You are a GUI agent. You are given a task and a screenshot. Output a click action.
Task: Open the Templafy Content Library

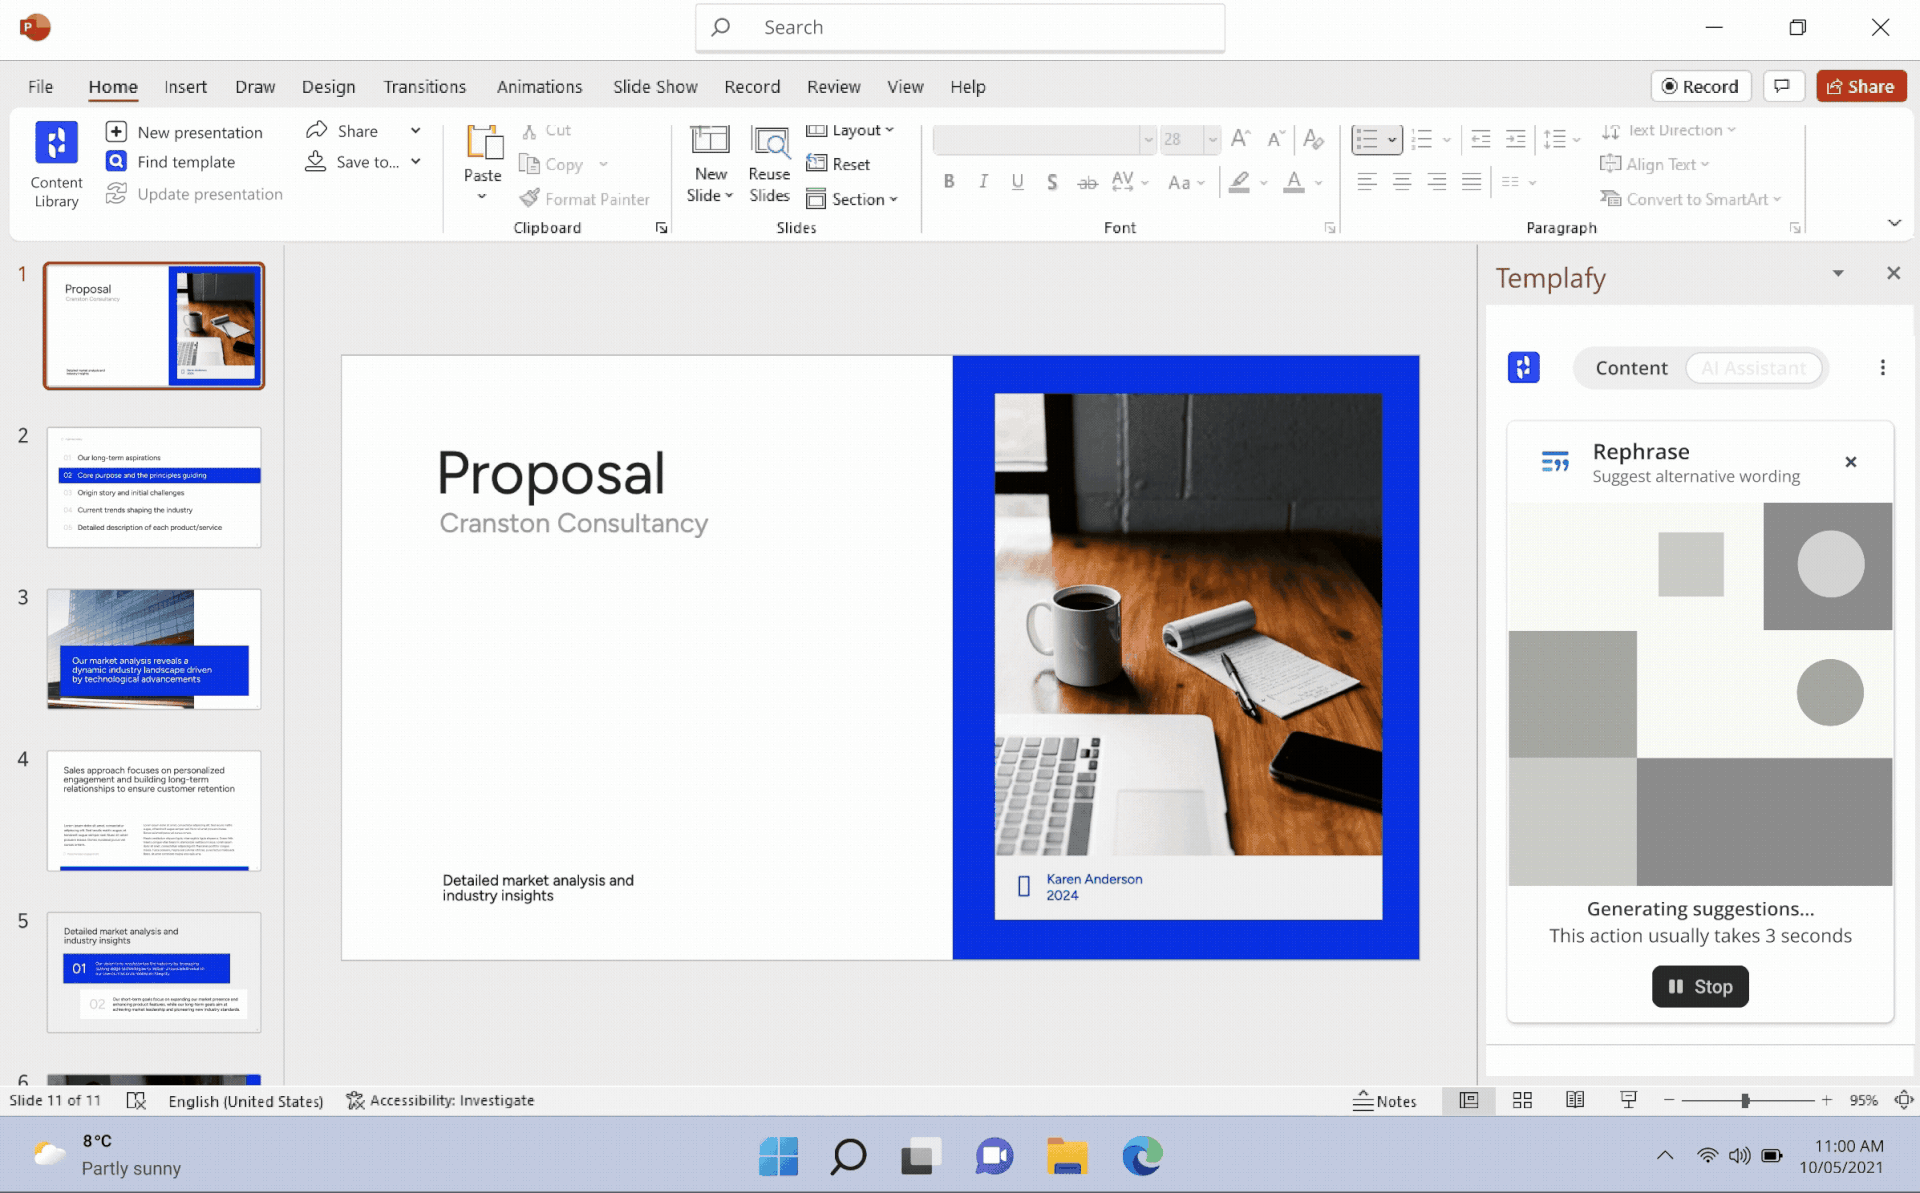point(56,162)
